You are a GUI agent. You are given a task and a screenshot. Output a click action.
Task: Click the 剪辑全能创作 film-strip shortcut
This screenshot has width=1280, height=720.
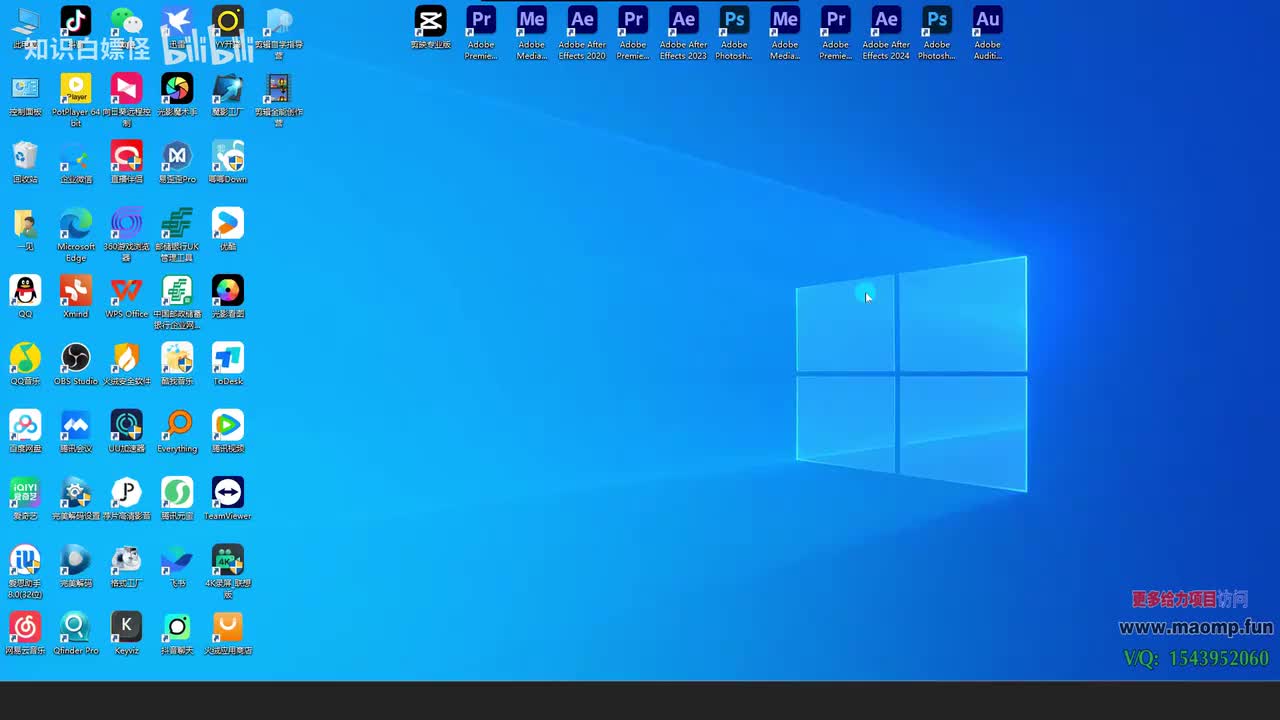(x=279, y=89)
